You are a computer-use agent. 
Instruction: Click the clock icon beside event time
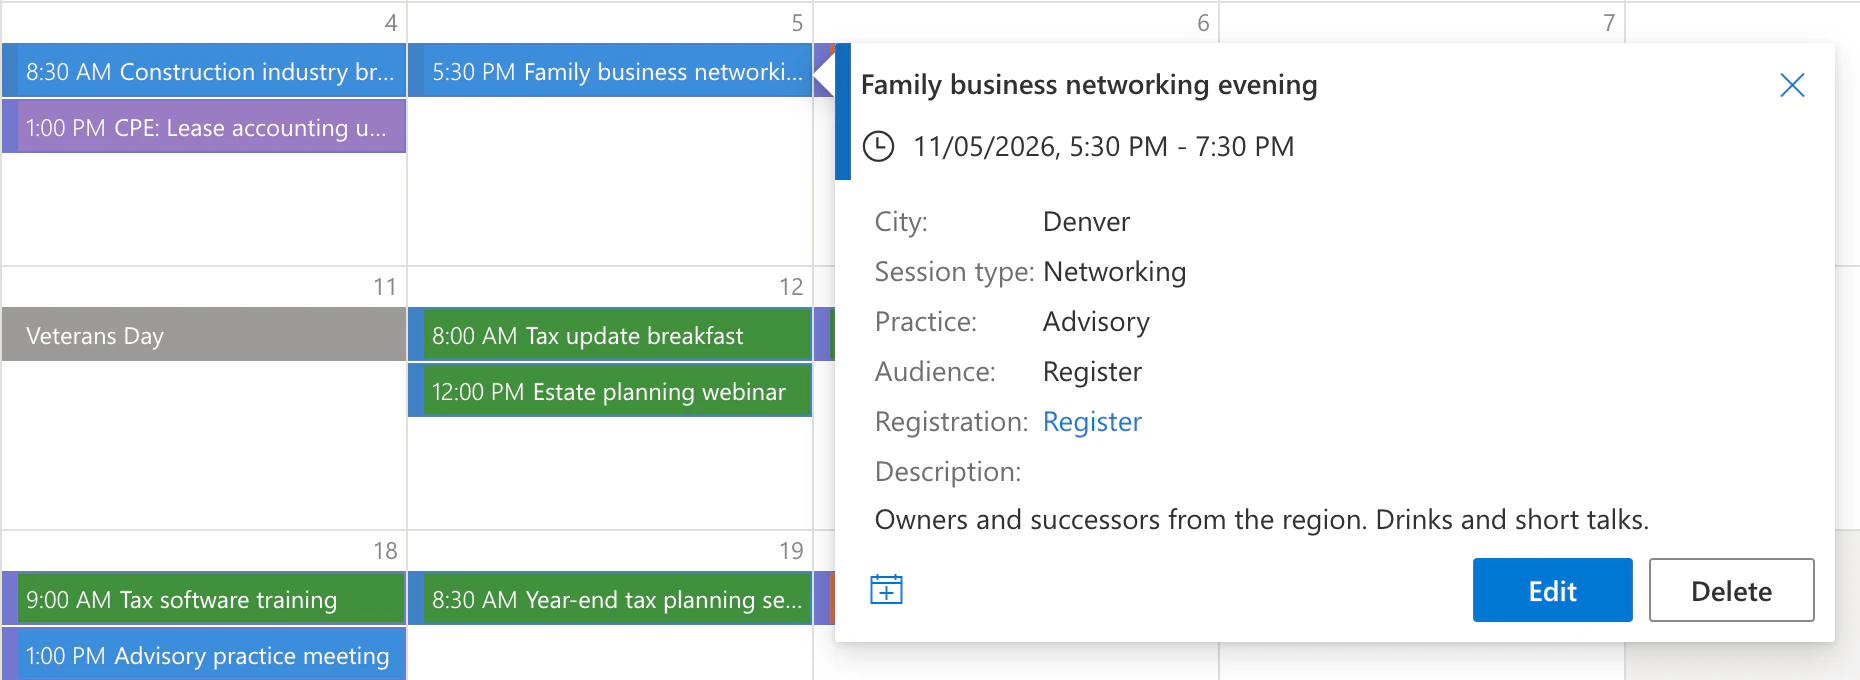coord(878,146)
